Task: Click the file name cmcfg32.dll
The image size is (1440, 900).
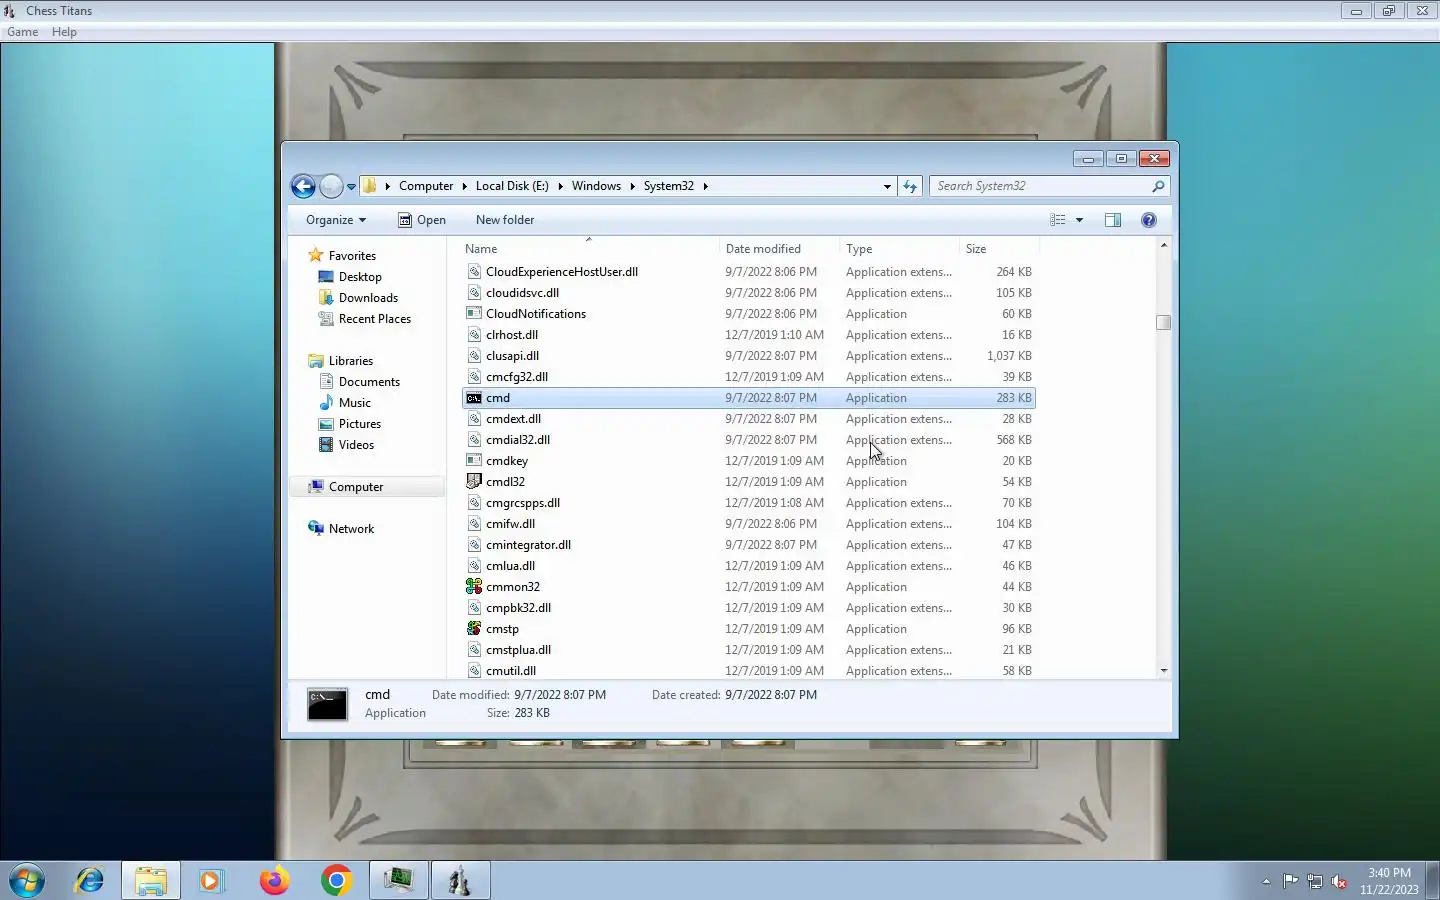Action: [x=517, y=377]
